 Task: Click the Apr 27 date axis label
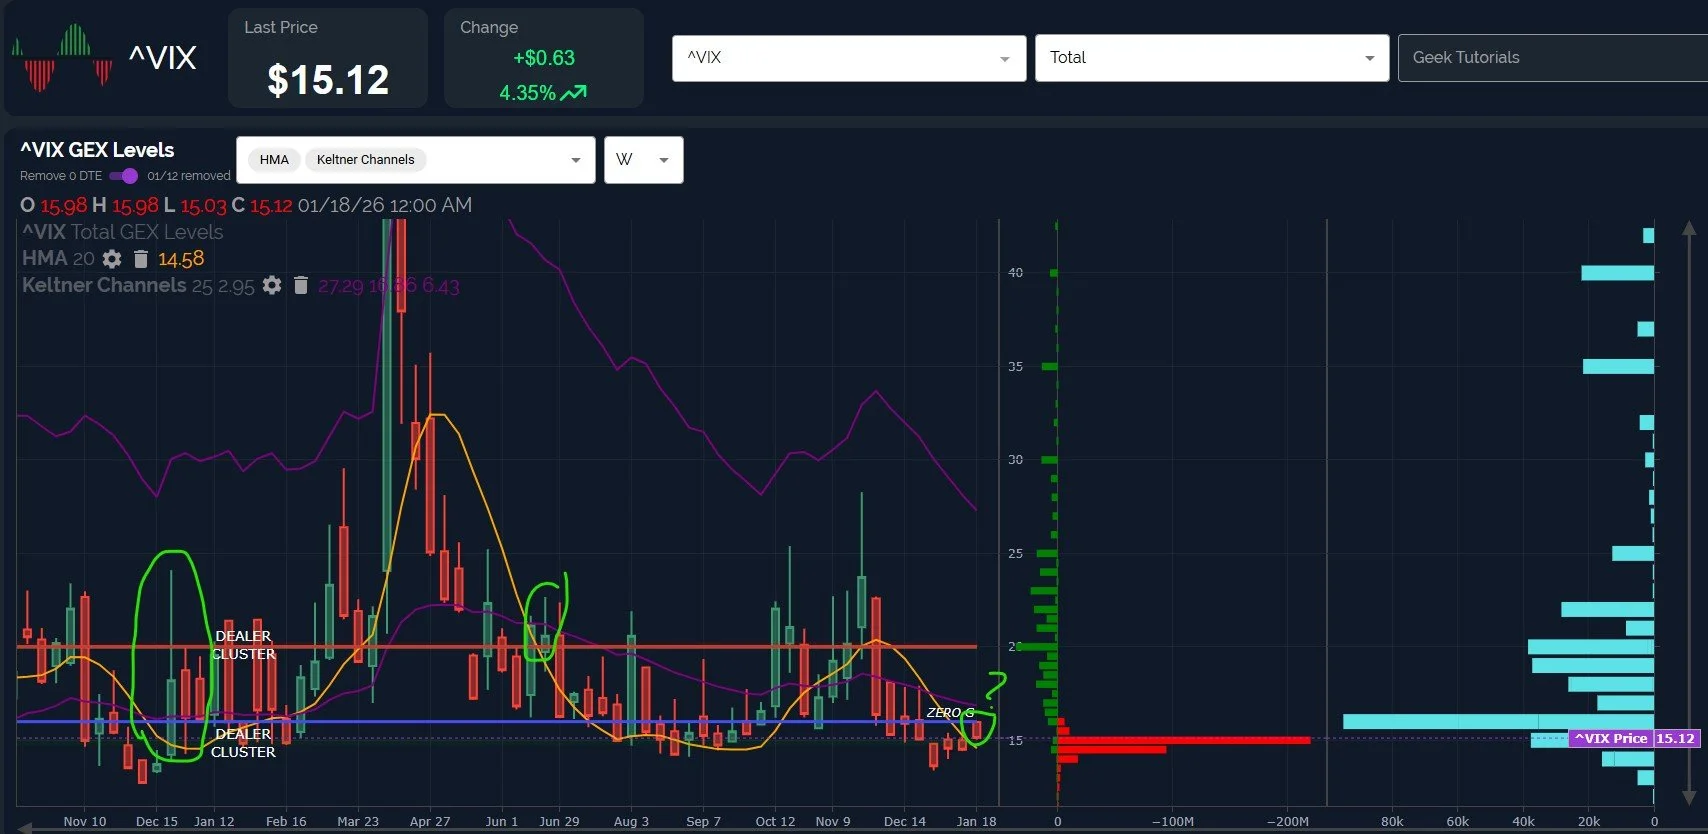(430, 821)
